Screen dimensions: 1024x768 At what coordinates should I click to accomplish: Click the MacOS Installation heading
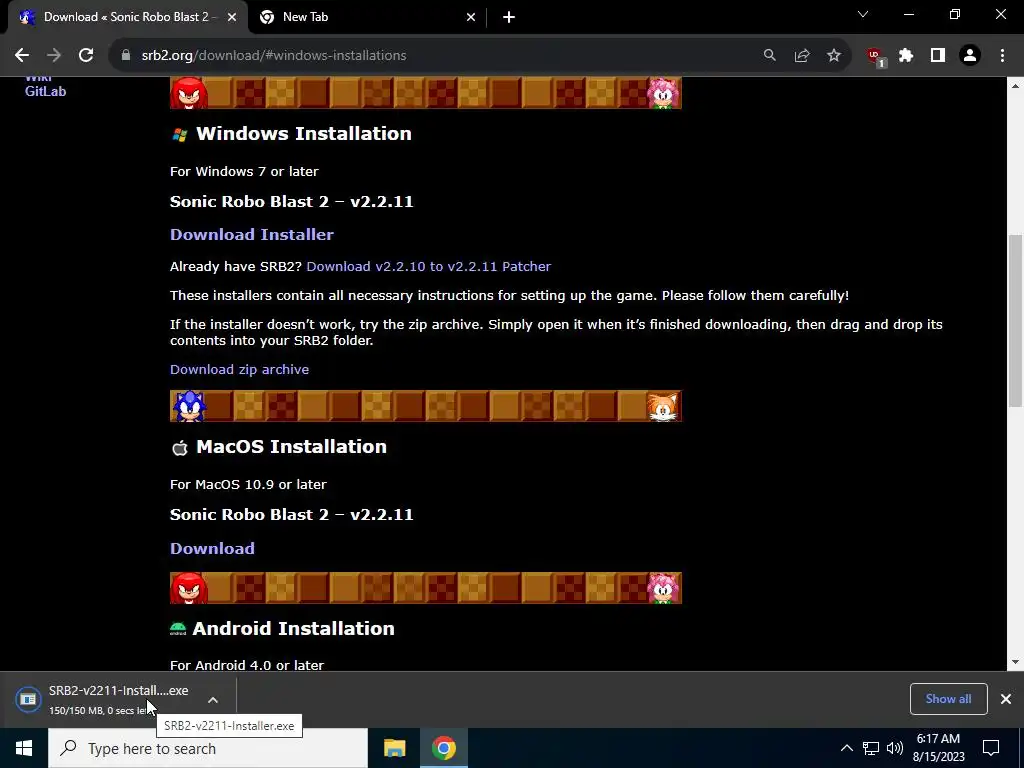point(291,447)
